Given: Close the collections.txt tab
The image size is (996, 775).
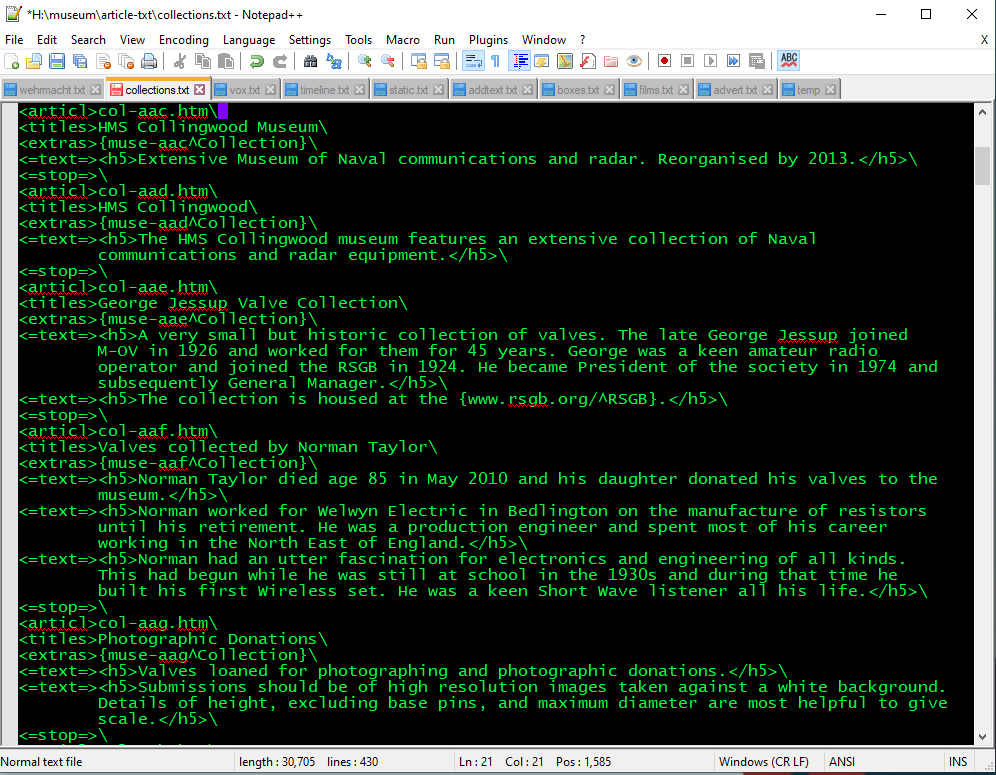Looking at the screenshot, I should click(199, 90).
